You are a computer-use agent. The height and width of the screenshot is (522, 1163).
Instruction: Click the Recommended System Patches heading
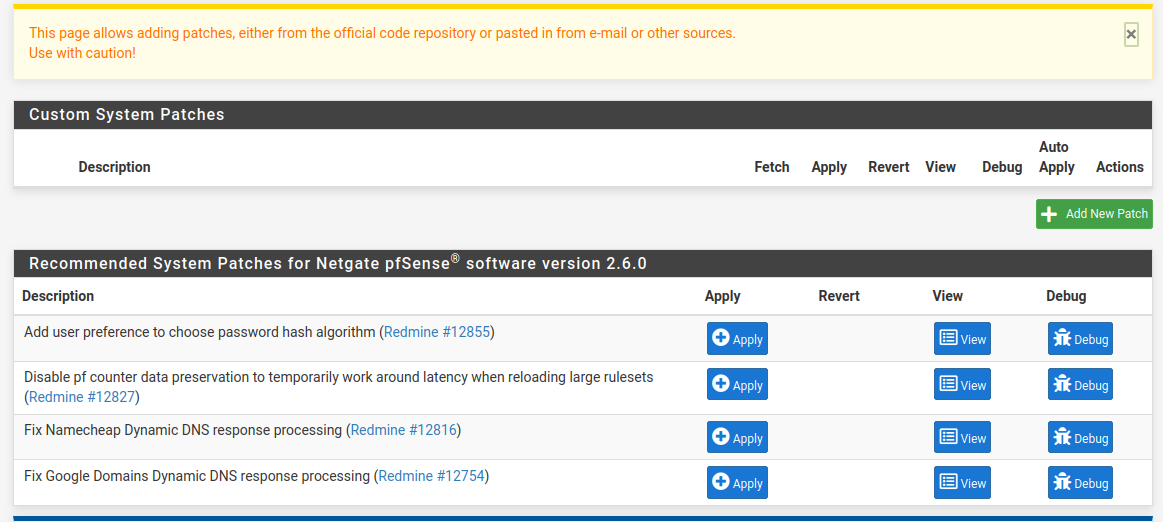(337, 263)
